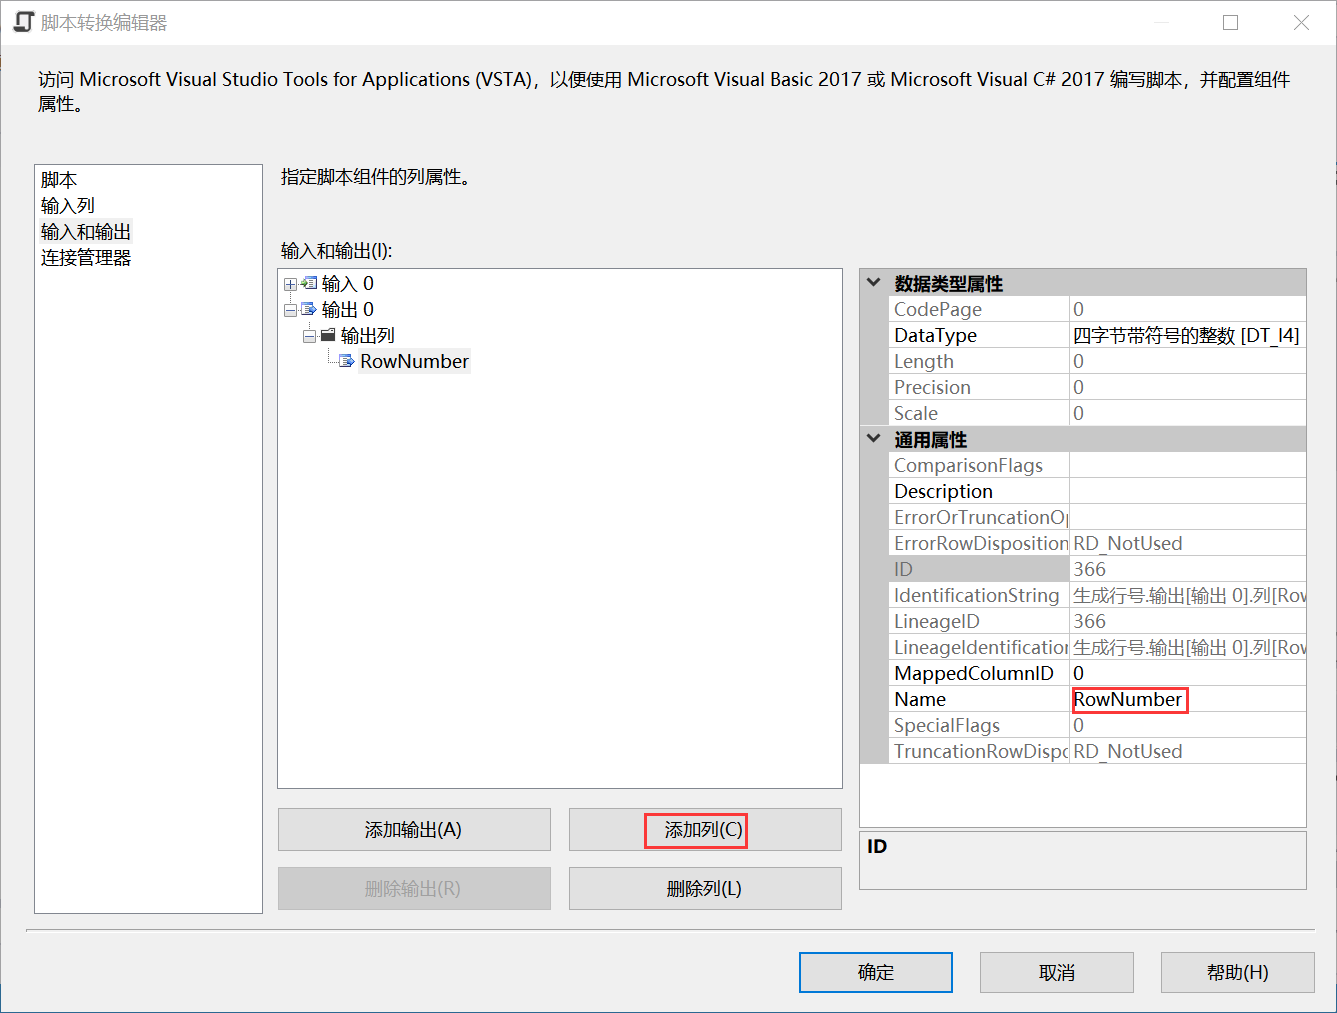Click the 添加输出(A) button
The image size is (1337, 1013).
(x=414, y=830)
